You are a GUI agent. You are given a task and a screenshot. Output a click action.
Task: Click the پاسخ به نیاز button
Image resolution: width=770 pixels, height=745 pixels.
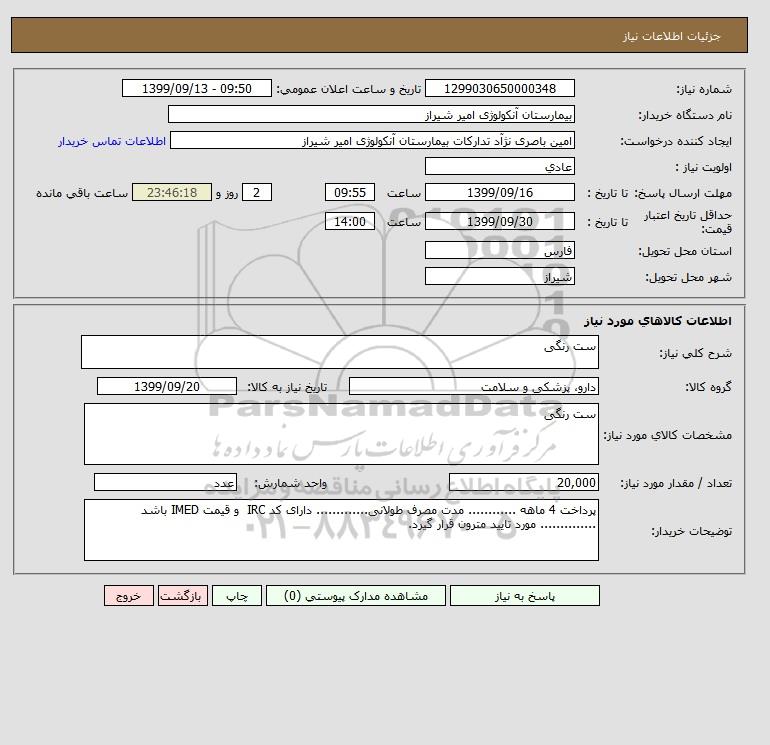(524, 595)
